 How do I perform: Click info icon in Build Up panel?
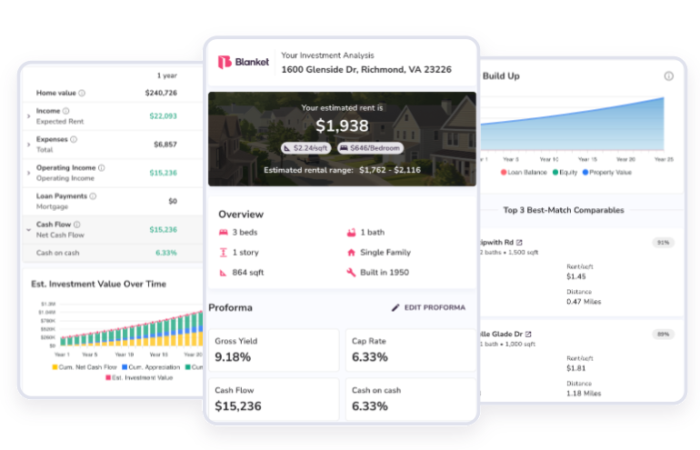click(x=668, y=76)
